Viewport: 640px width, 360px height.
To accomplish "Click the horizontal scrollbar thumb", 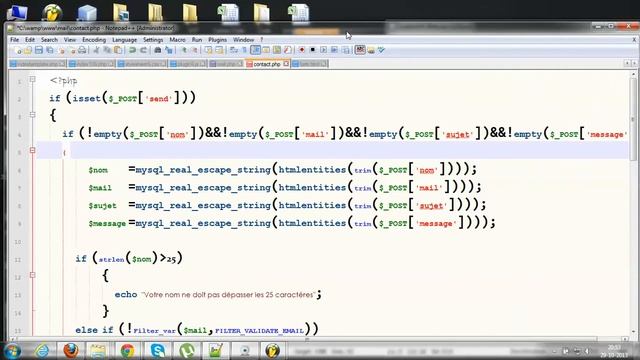I will coord(306,339).
